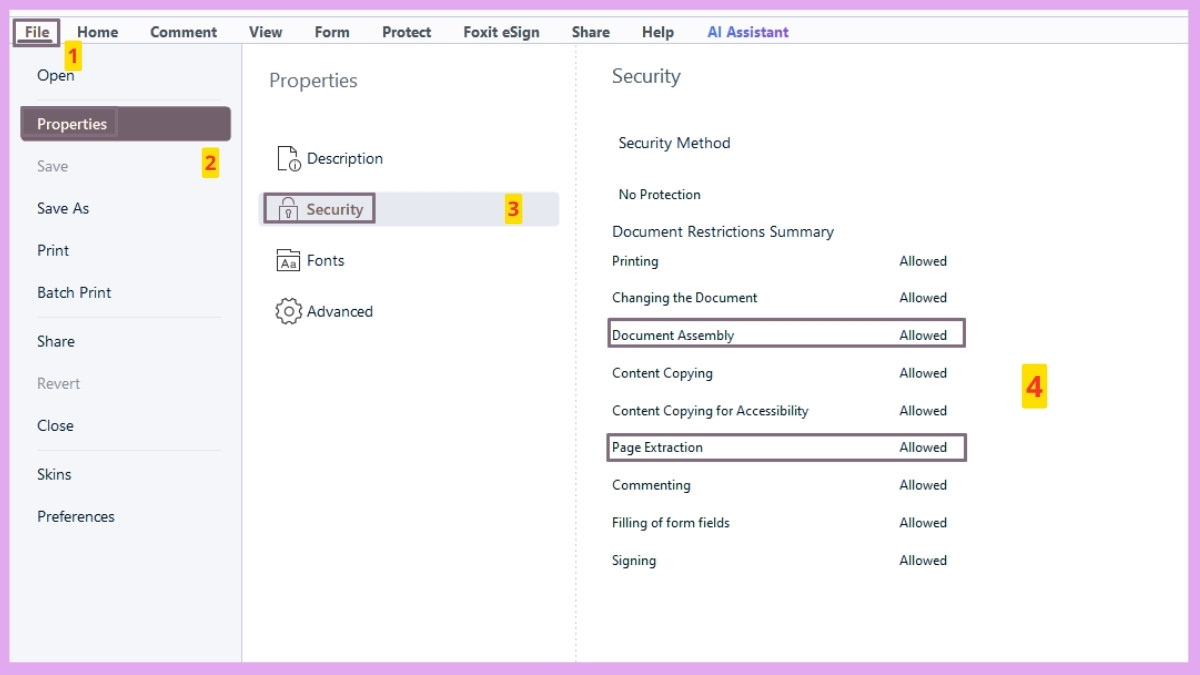Click Open in the File sidebar
1200x675 pixels.
coord(55,75)
